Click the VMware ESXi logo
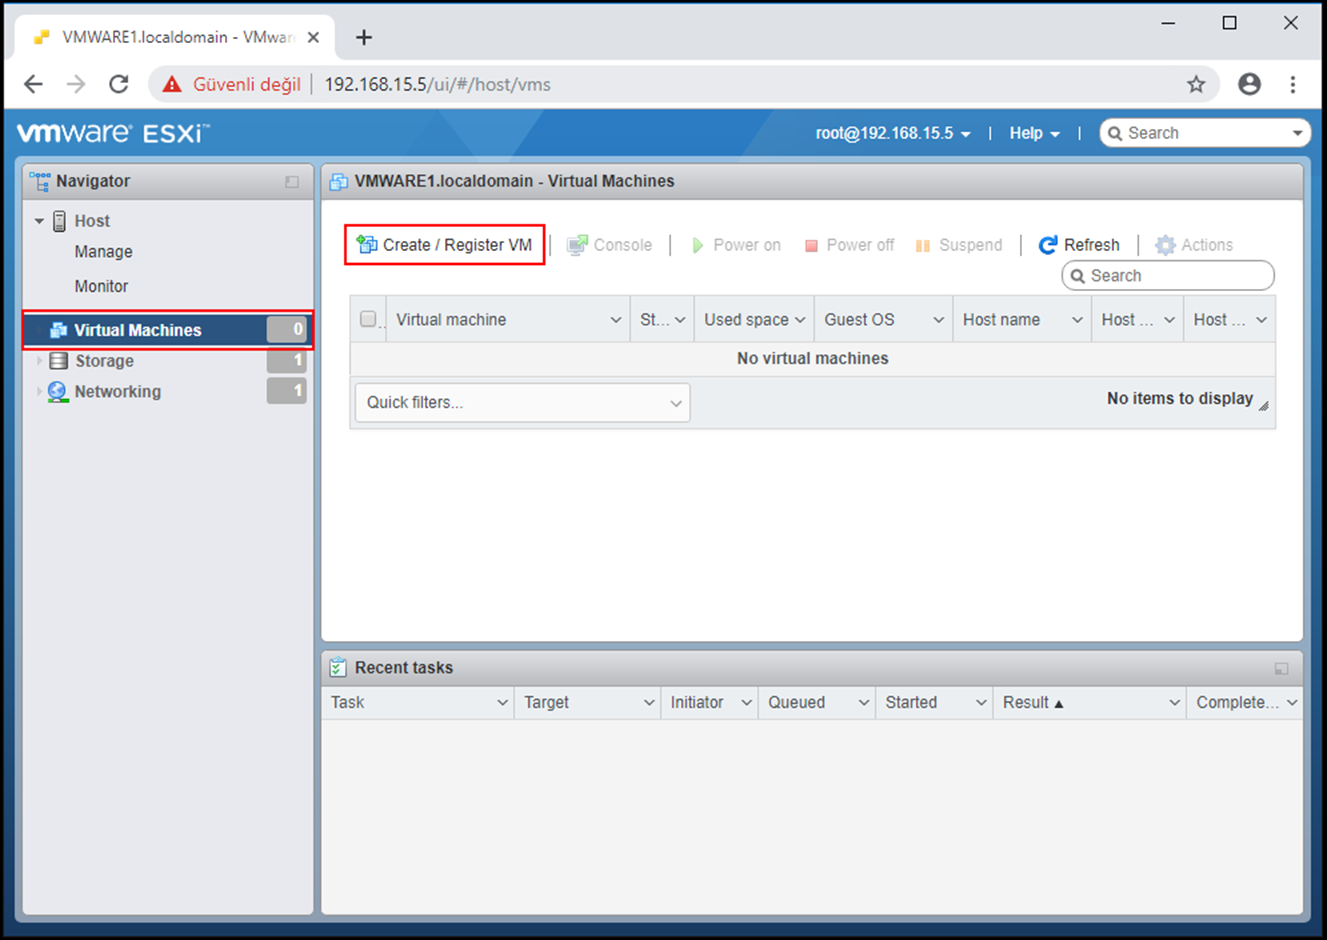The height and width of the screenshot is (940, 1327). point(113,133)
